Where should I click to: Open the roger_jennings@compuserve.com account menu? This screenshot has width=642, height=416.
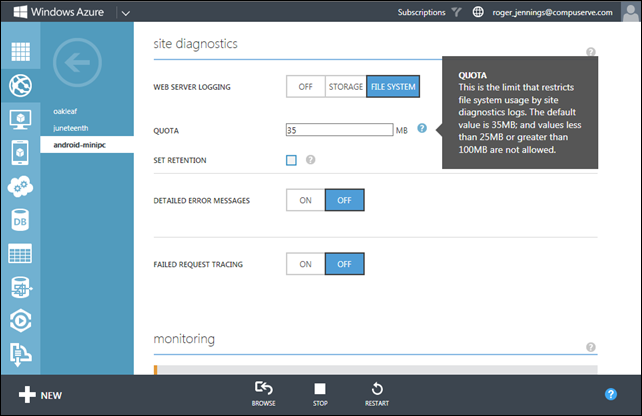click(552, 12)
